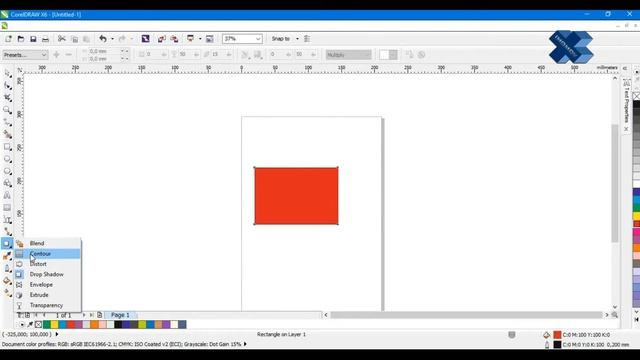Create a new document with the New icon
Screen dimensions: 640x360
(x=8, y=39)
